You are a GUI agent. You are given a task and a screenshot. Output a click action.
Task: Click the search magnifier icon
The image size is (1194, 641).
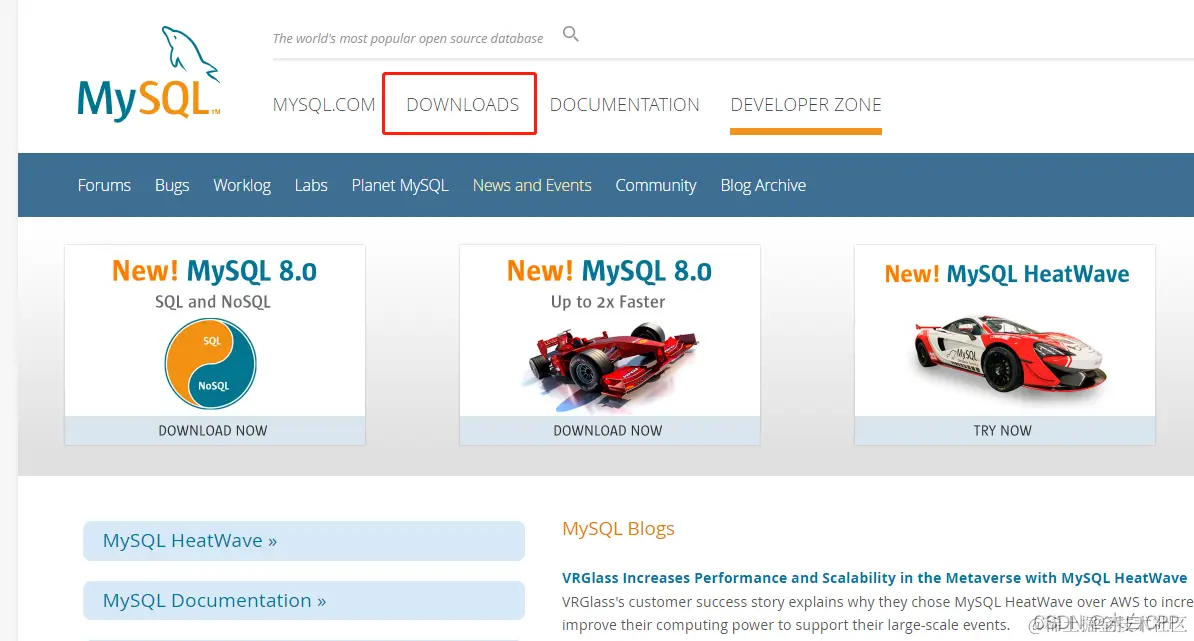(570, 34)
